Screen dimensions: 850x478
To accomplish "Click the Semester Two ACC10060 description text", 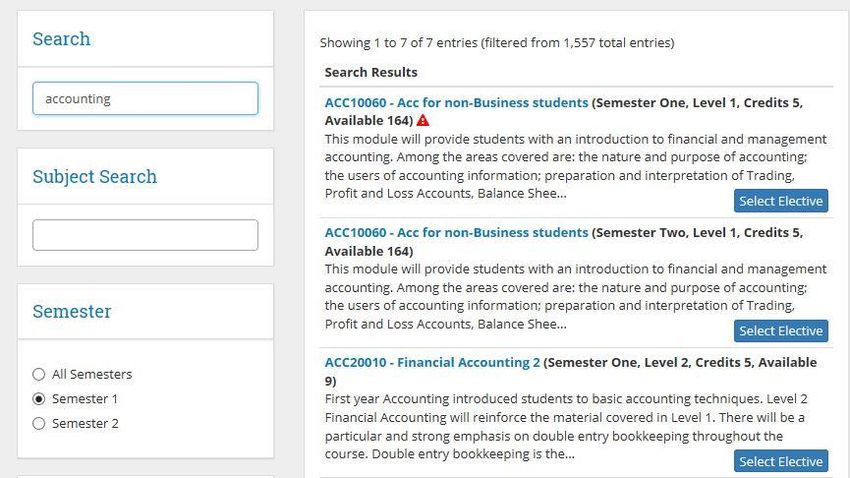I will click(576, 296).
